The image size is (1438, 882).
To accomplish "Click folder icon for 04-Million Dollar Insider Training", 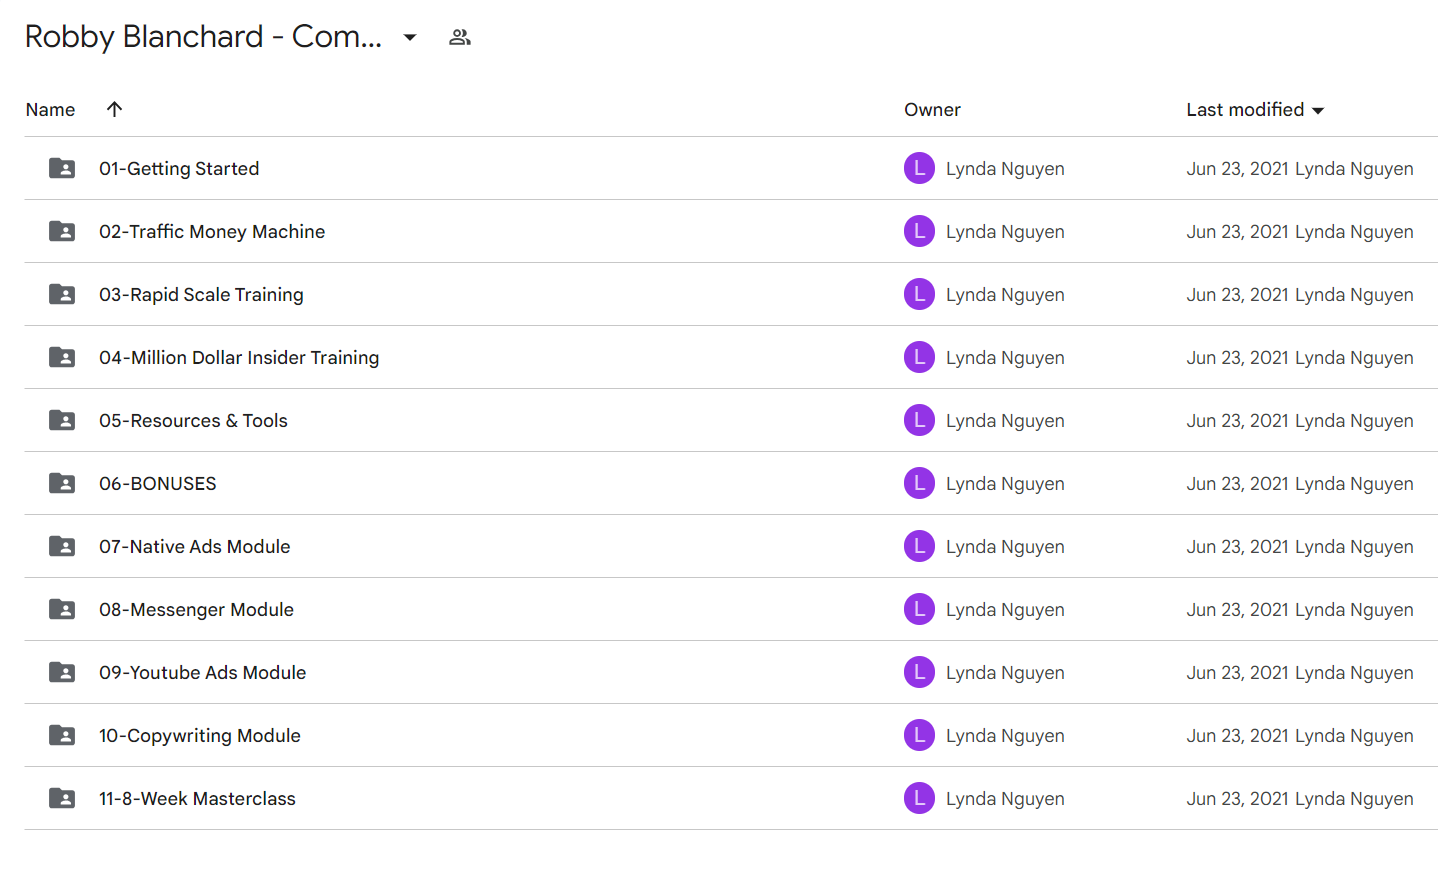I will point(62,357).
